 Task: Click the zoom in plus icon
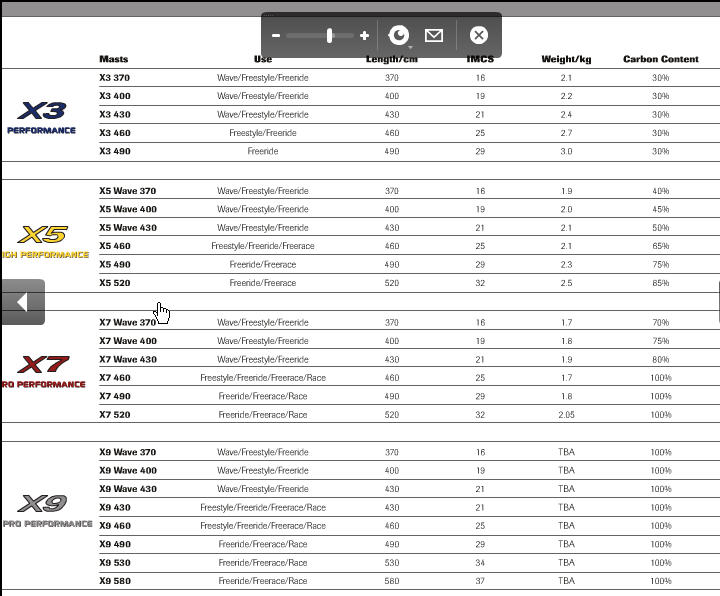point(364,36)
